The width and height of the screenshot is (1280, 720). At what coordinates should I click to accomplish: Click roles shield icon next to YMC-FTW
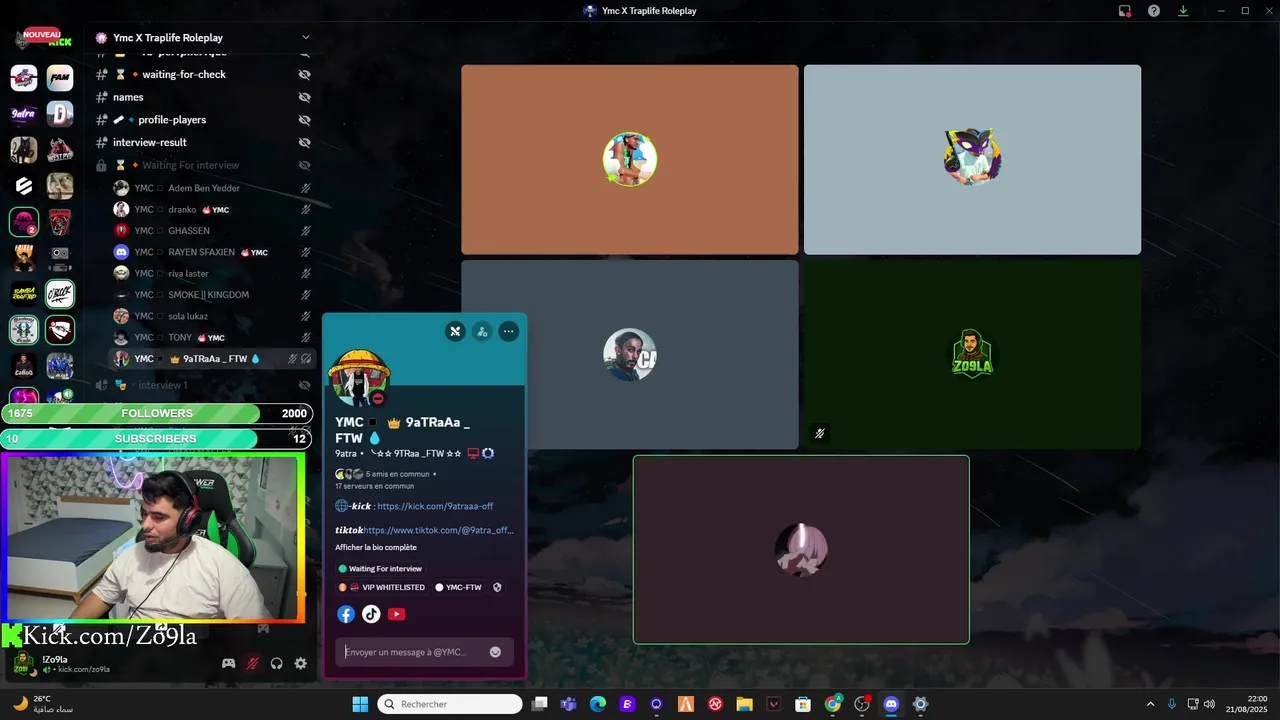(x=497, y=588)
